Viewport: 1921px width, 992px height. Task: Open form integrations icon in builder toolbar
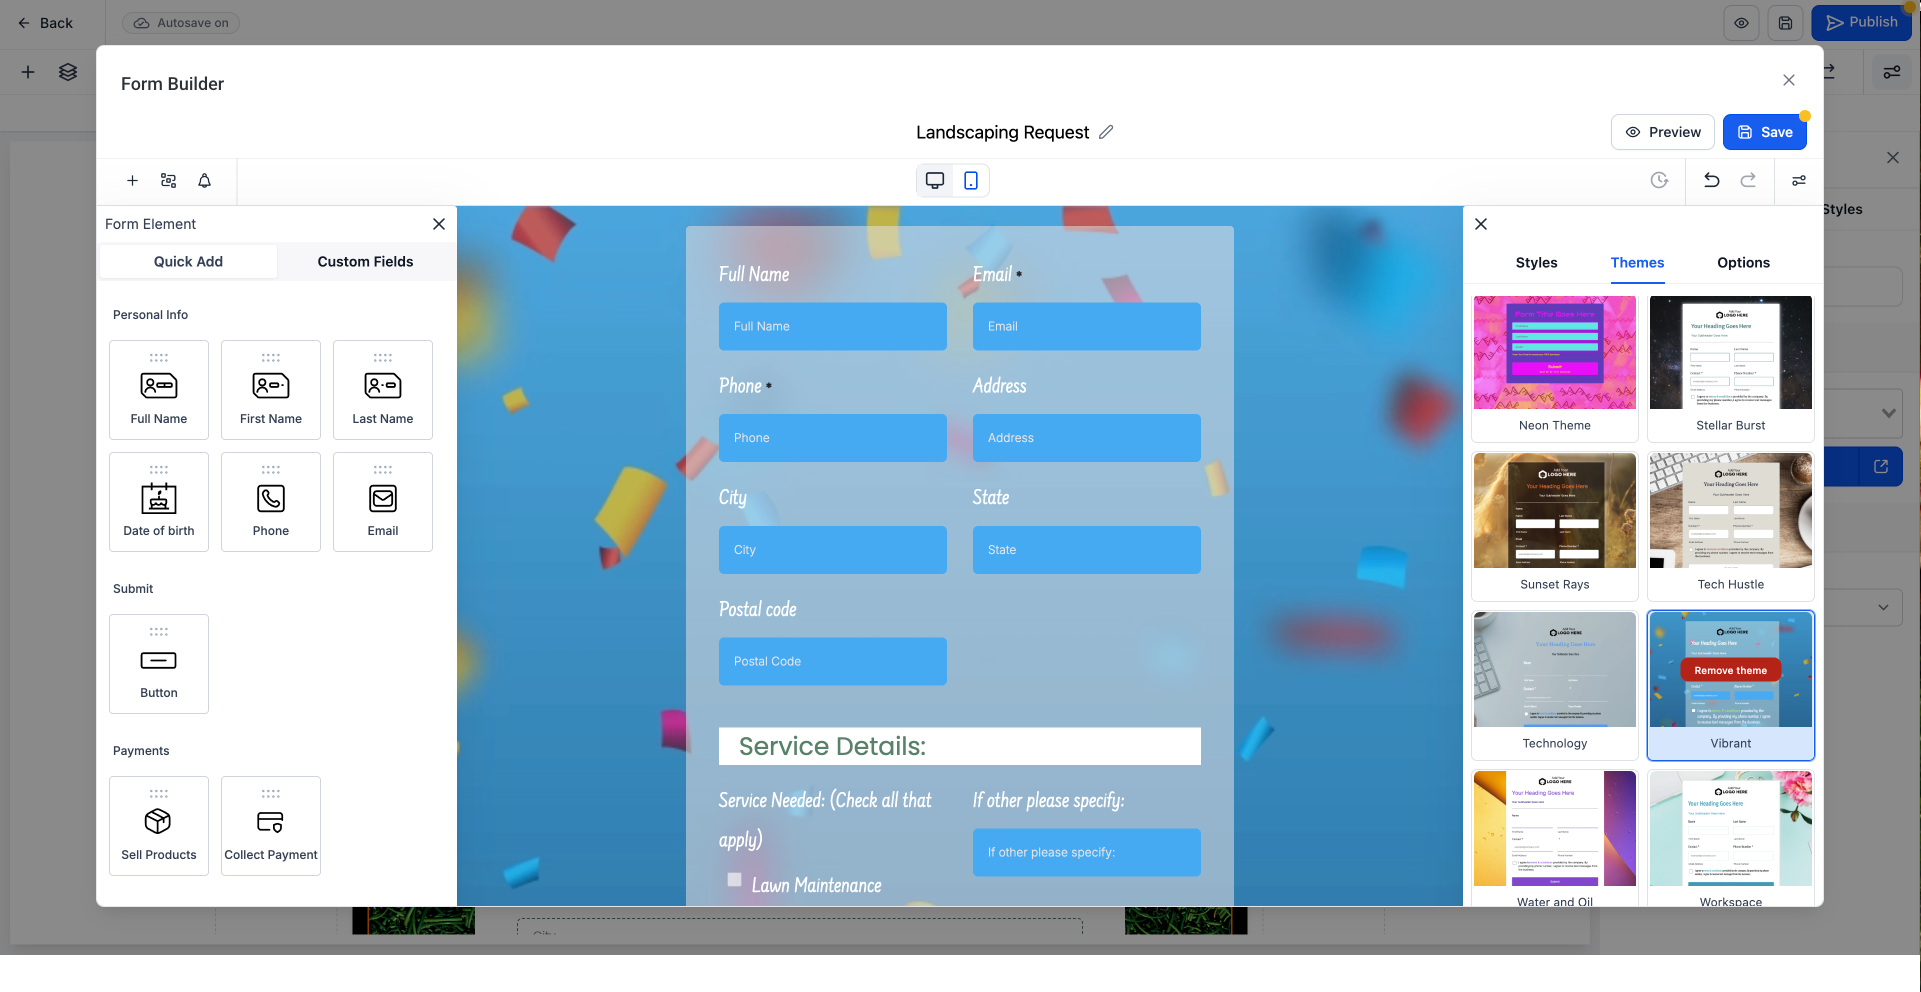point(168,181)
